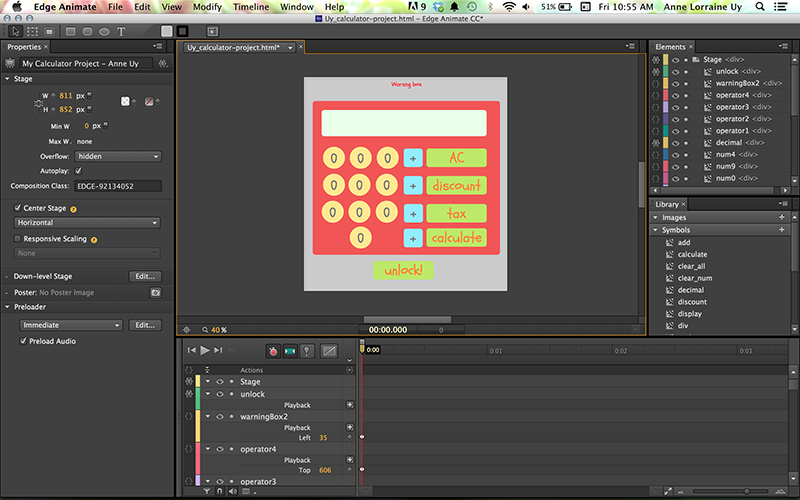
Task: Open the layout defaults toolbar icon
Action: 213,32
